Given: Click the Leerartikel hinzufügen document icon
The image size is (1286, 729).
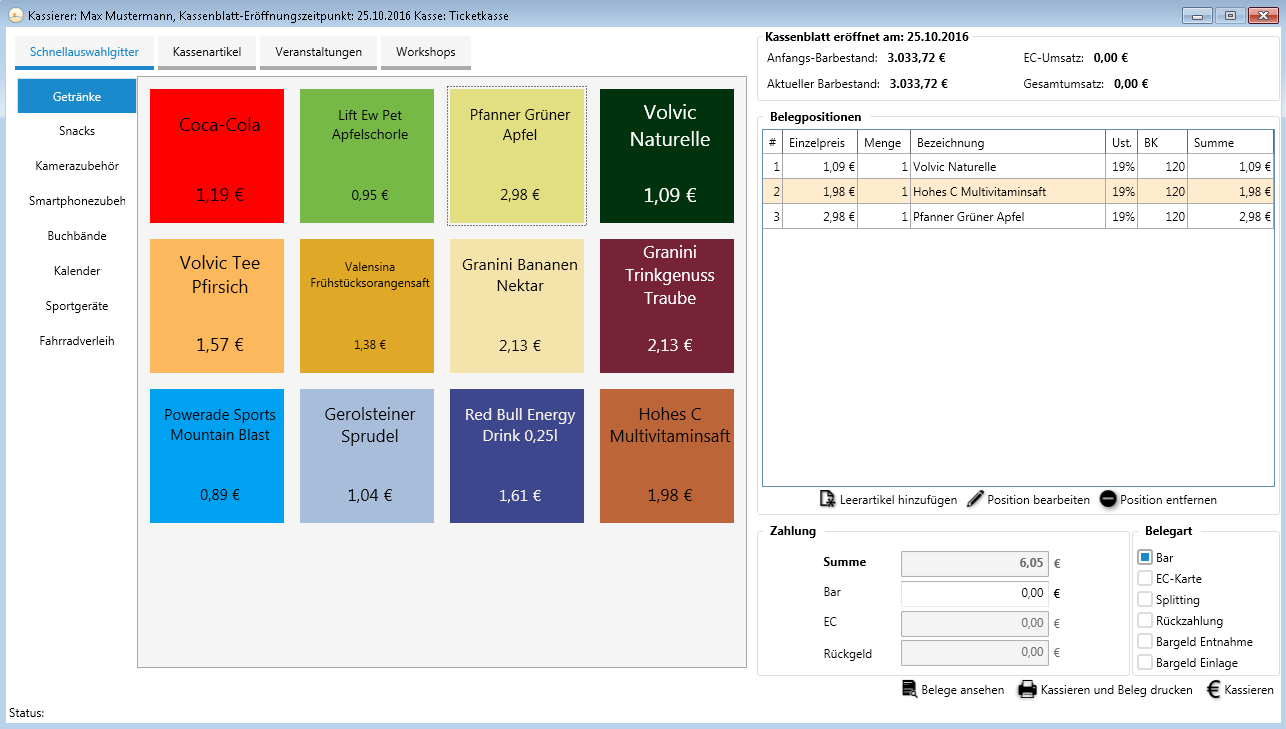Looking at the screenshot, I should coord(827,499).
